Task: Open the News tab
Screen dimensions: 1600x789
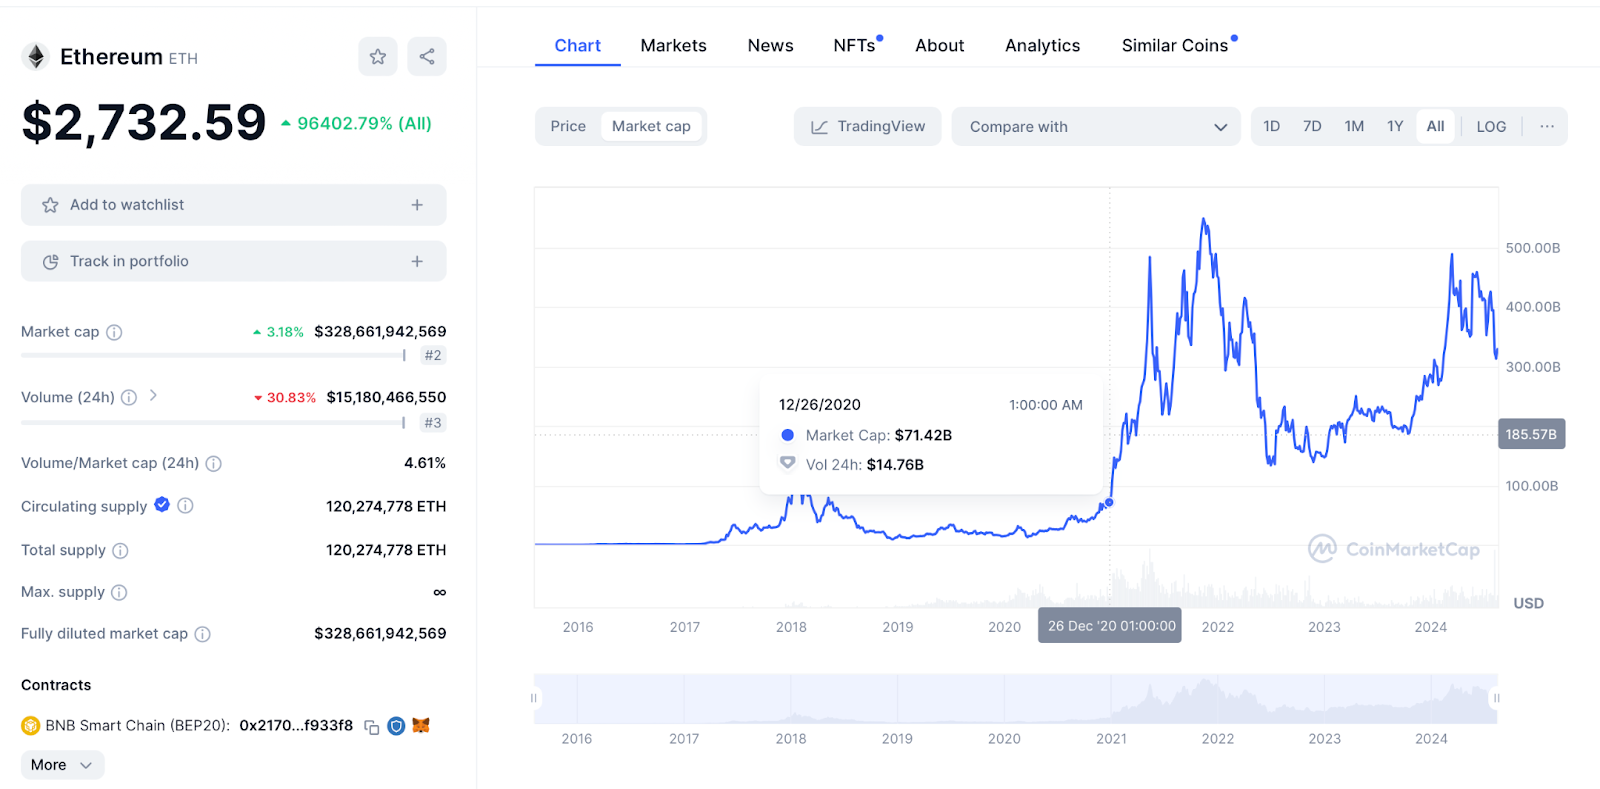Action: (770, 46)
